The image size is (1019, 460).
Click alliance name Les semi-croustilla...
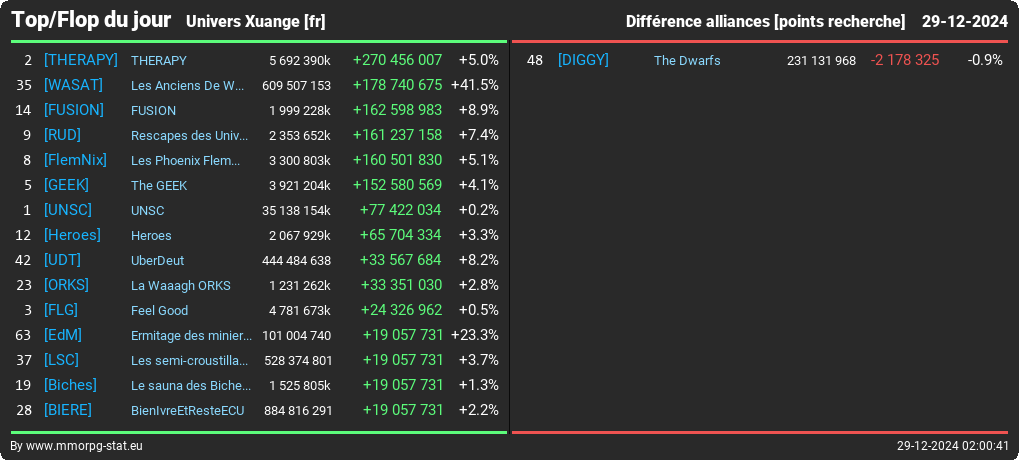click(190, 361)
